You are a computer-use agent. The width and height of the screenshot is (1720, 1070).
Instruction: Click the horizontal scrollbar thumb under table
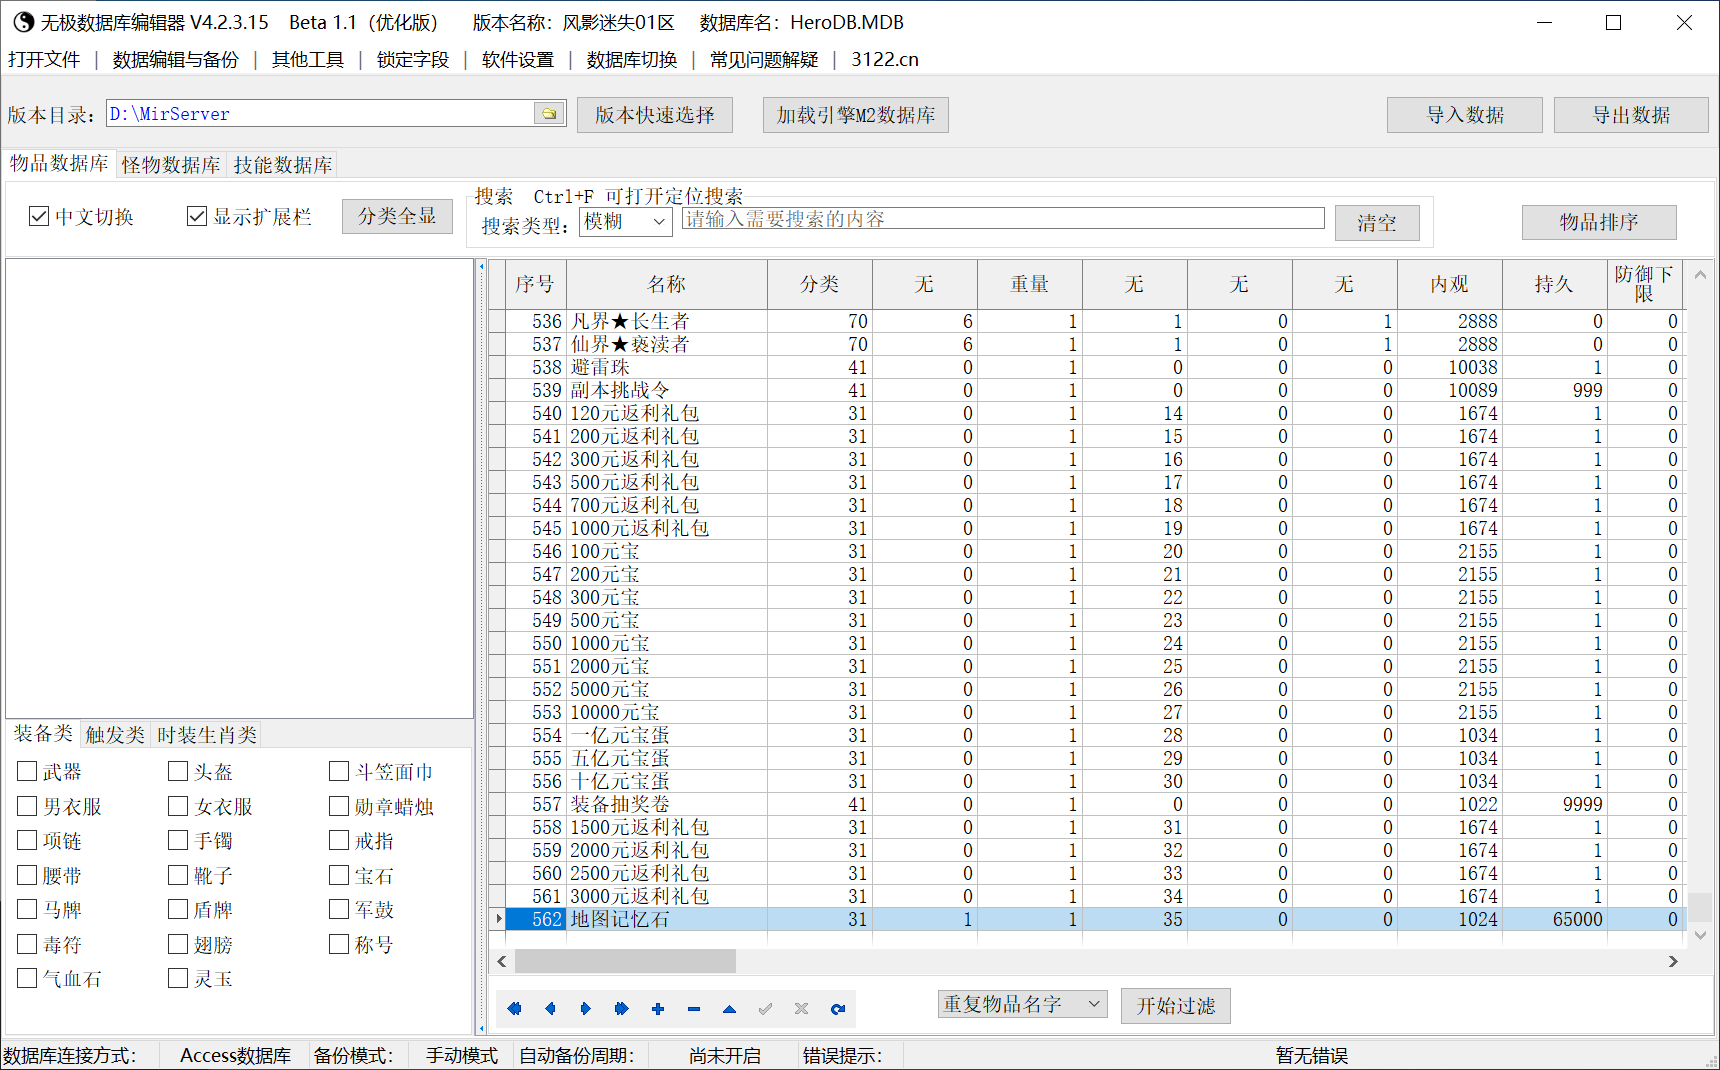coord(626,962)
